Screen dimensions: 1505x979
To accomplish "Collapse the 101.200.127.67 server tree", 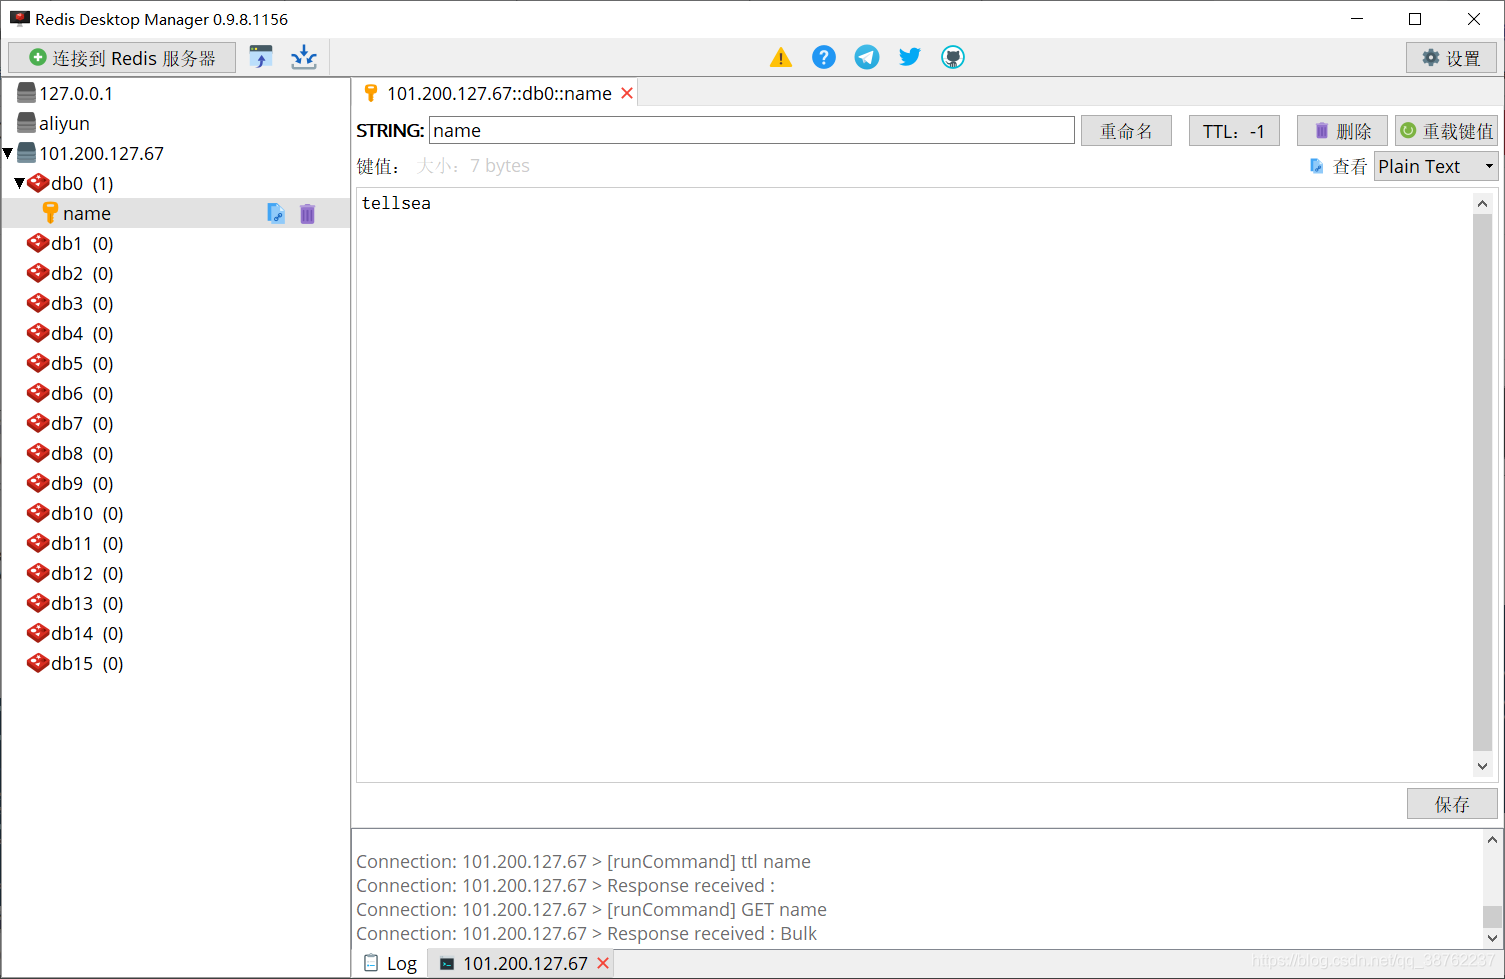I will (x=8, y=153).
